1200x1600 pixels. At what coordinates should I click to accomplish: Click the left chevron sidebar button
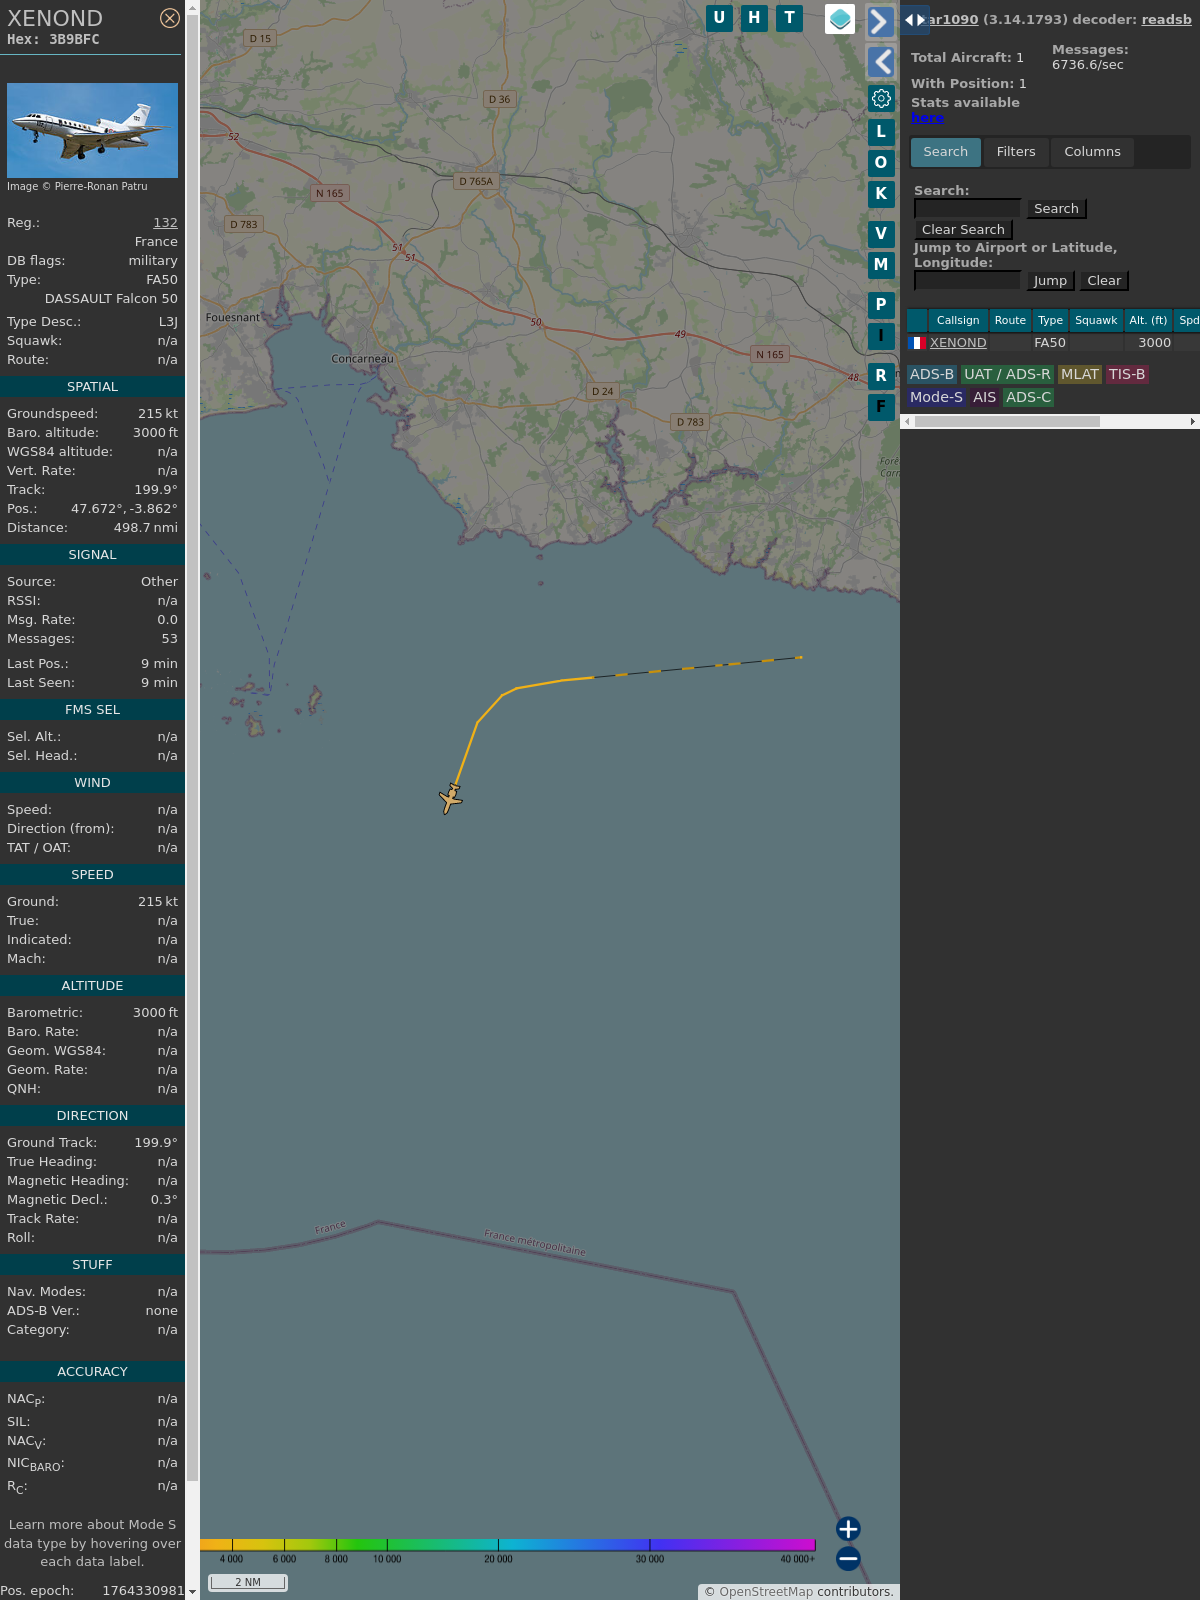881,62
